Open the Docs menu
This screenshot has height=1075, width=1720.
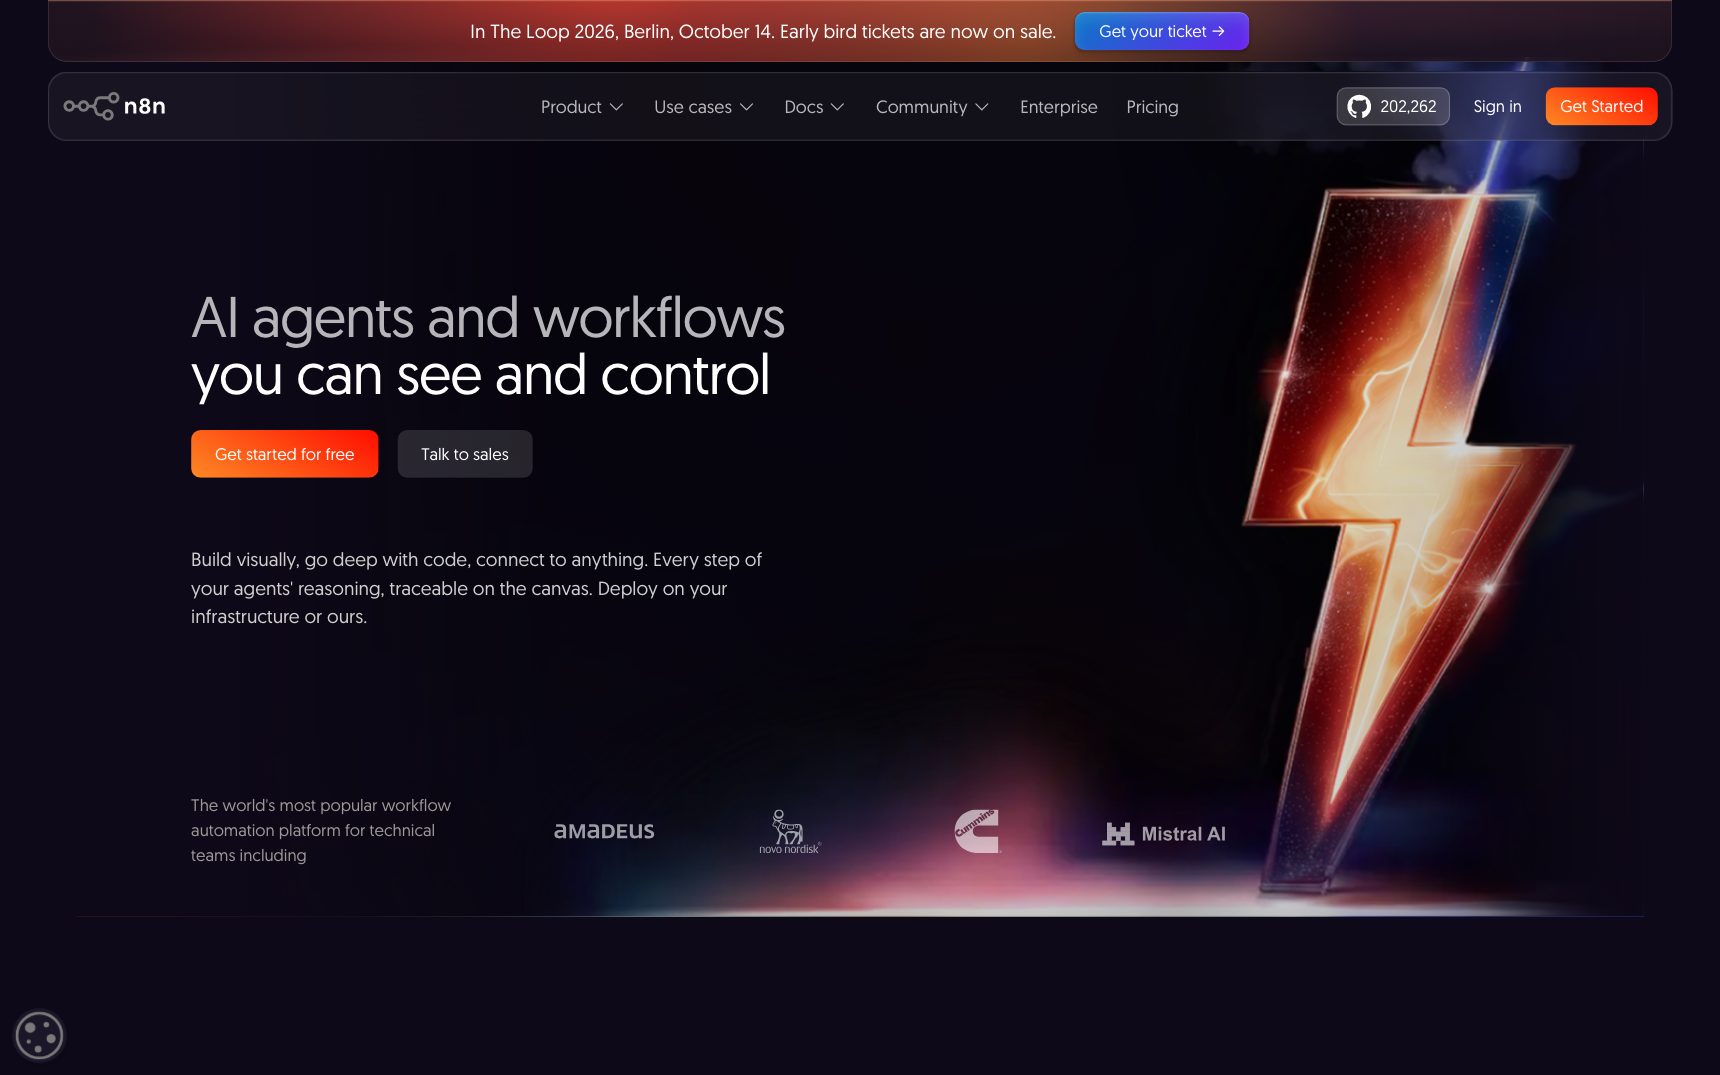click(815, 107)
